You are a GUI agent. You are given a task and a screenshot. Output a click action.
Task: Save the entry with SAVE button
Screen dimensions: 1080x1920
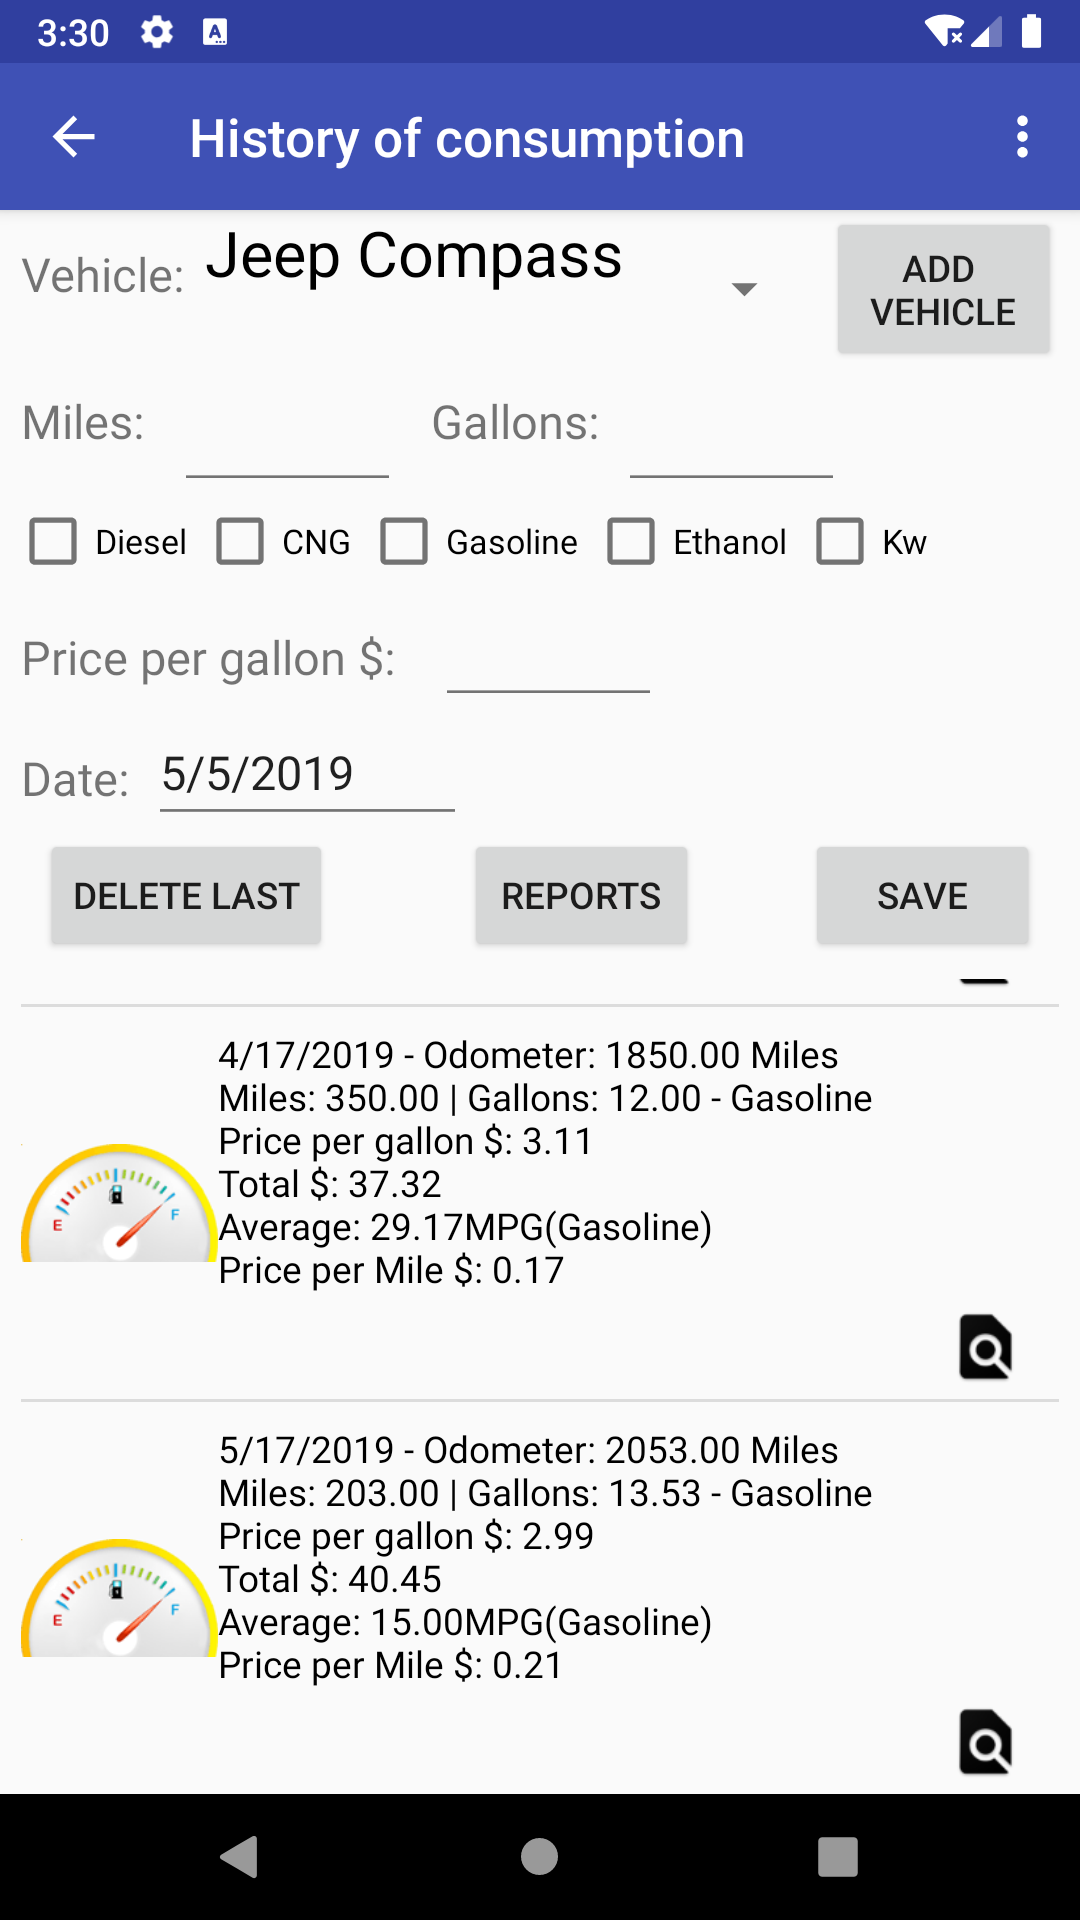pos(922,896)
